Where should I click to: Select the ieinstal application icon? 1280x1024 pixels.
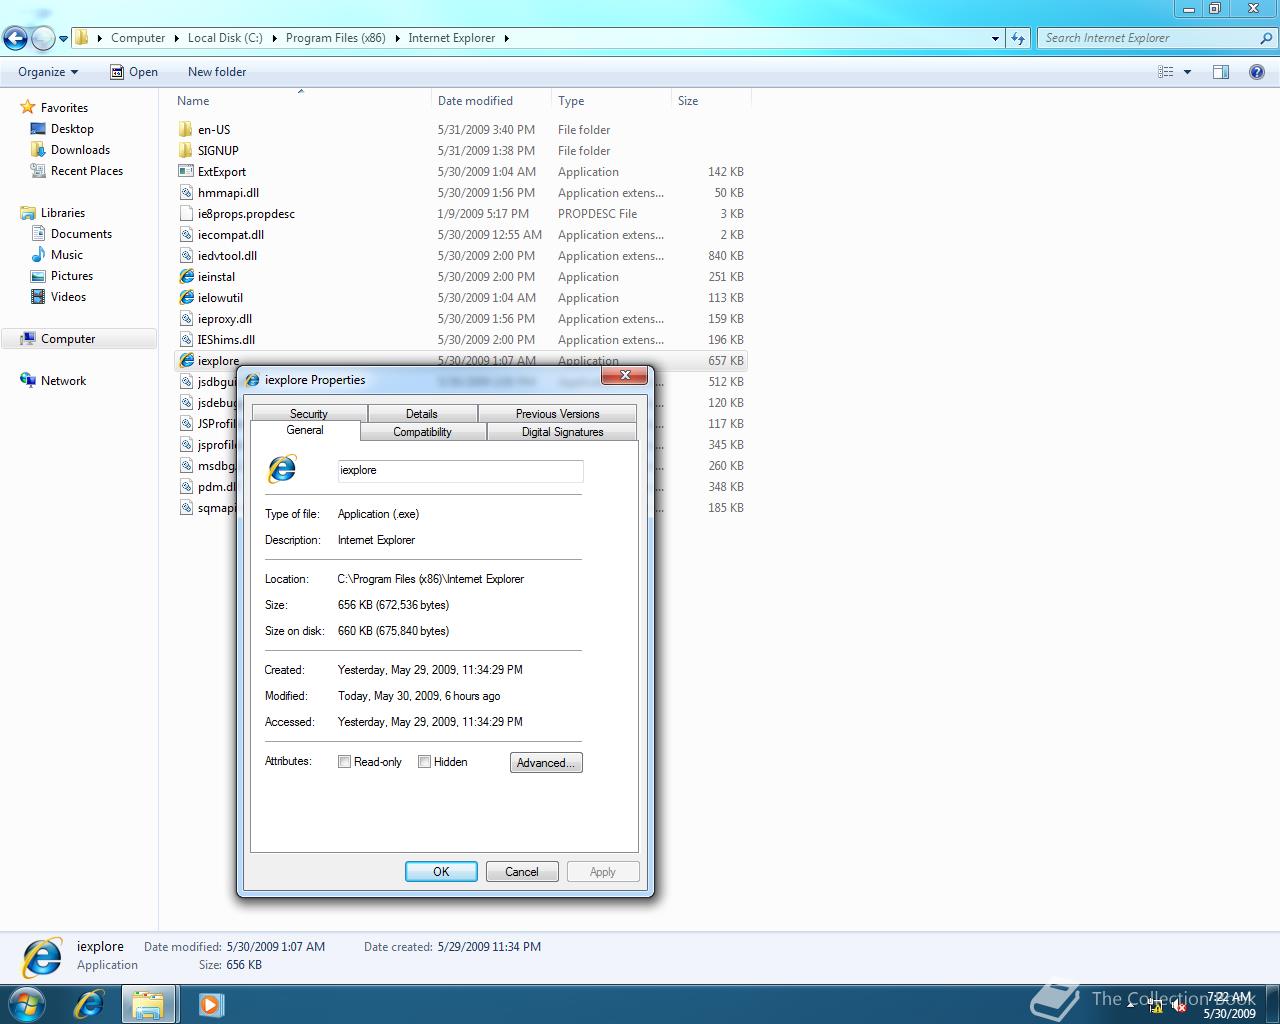pyautogui.click(x=186, y=277)
